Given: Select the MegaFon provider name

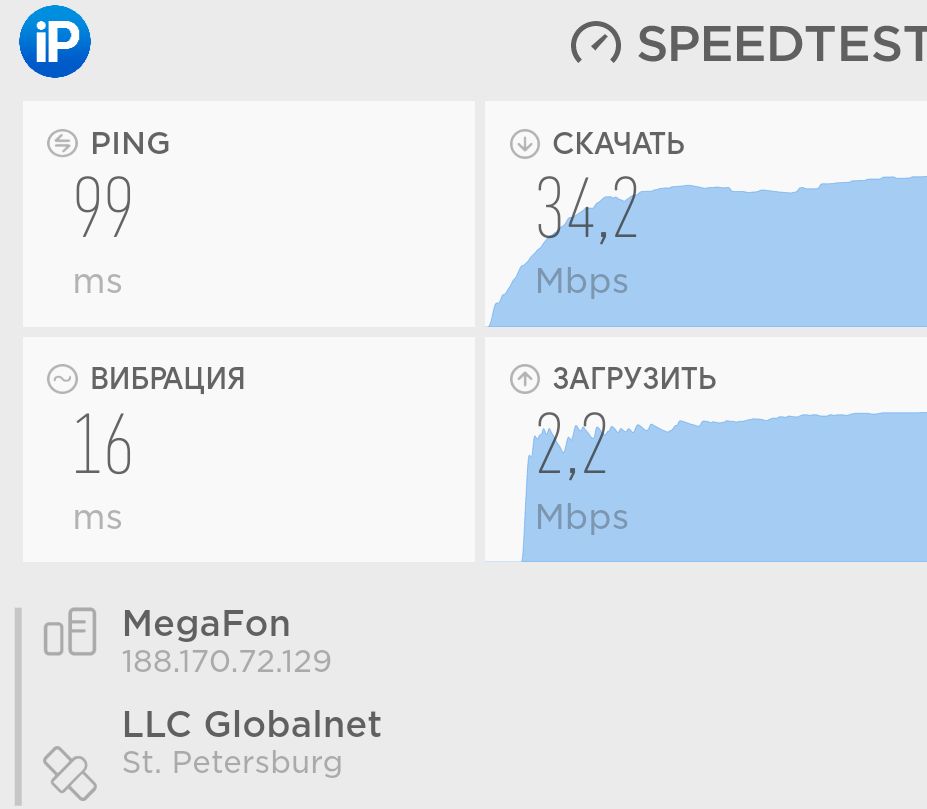Looking at the screenshot, I should (x=206, y=624).
